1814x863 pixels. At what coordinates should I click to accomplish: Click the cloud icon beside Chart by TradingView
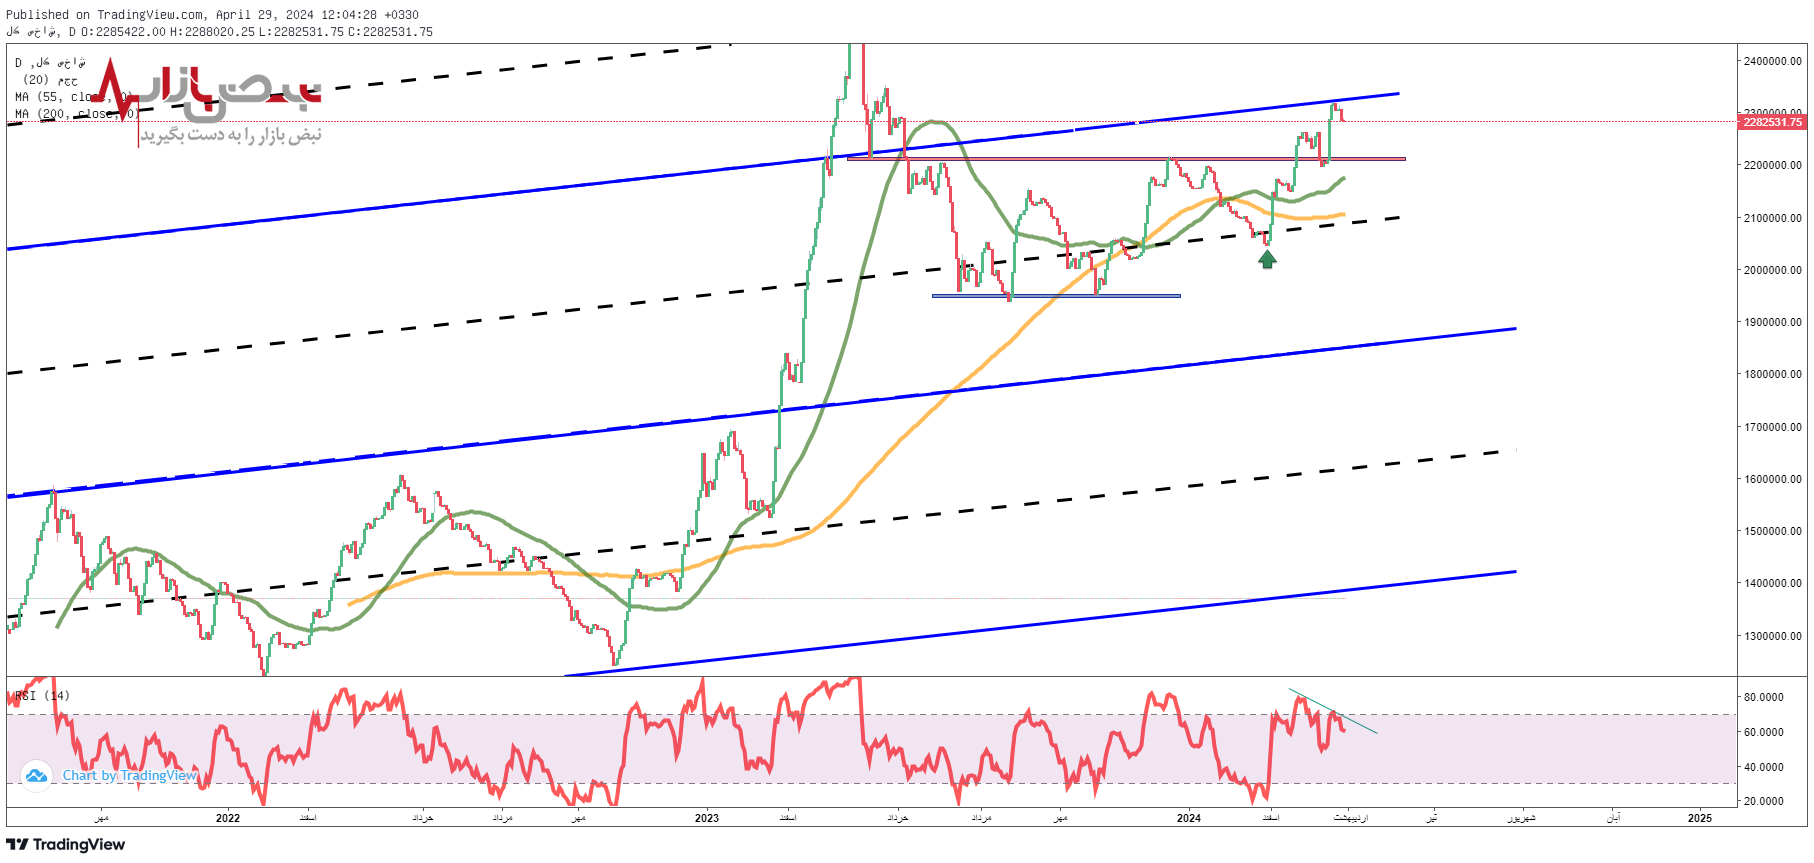(x=36, y=776)
